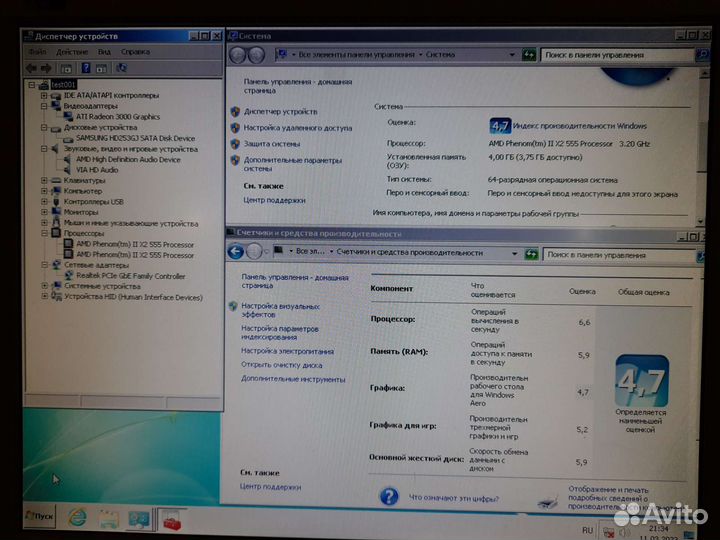The width and height of the screenshot is (720, 540).
Task: Click red toolbox taskbar icon
Action: [172, 519]
